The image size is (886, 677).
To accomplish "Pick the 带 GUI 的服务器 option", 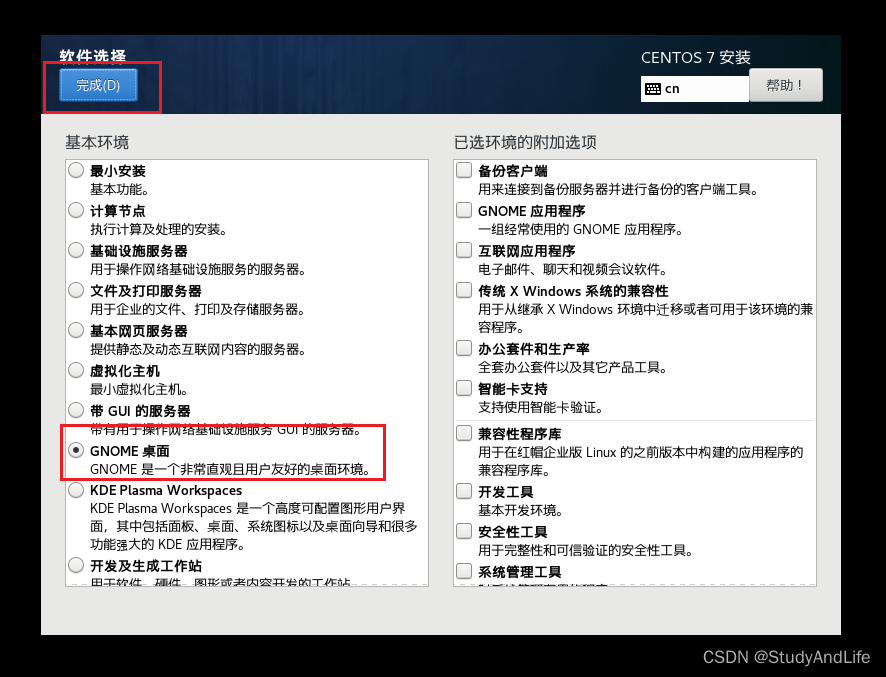I will click(76, 410).
